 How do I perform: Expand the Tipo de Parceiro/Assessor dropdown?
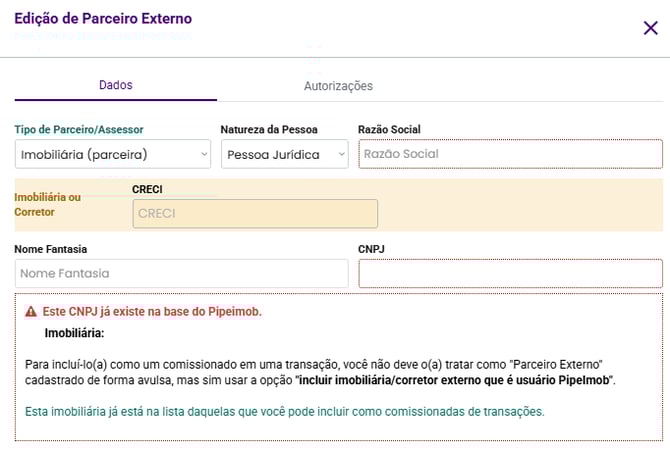tap(114, 154)
